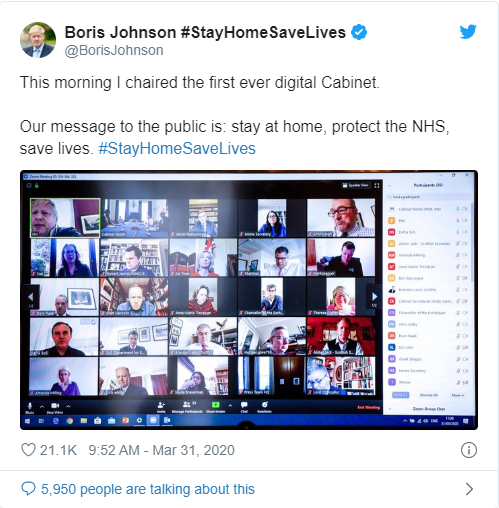The height and width of the screenshot is (508, 499).
Task: Click the Find a participant search field
Action: (x=428, y=197)
